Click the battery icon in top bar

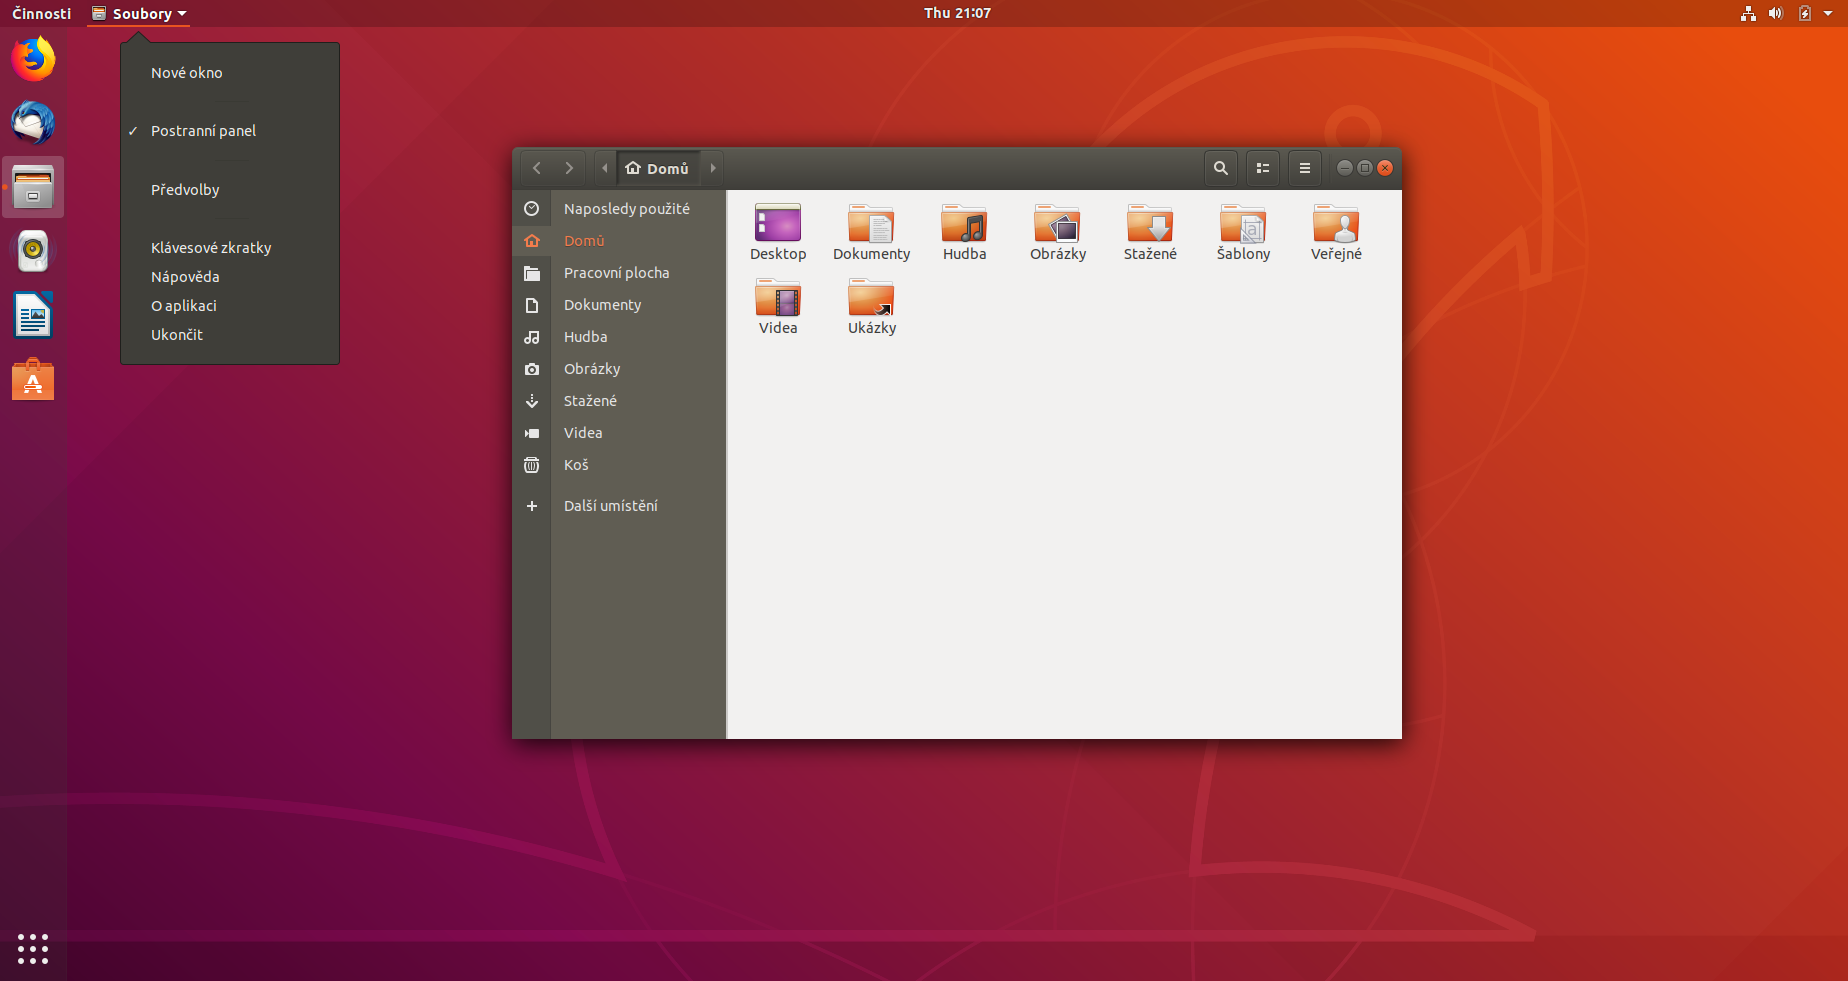click(x=1805, y=13)
